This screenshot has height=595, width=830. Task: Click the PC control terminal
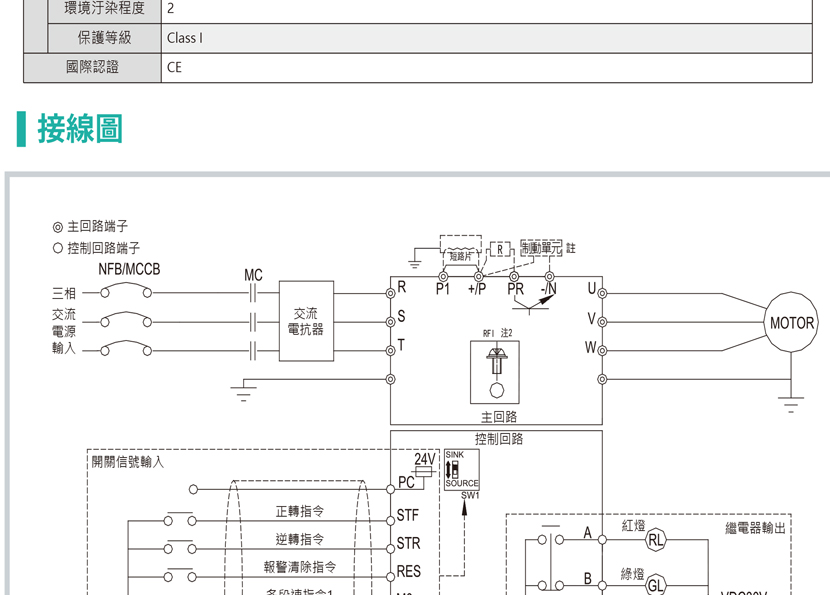[391, 490]
